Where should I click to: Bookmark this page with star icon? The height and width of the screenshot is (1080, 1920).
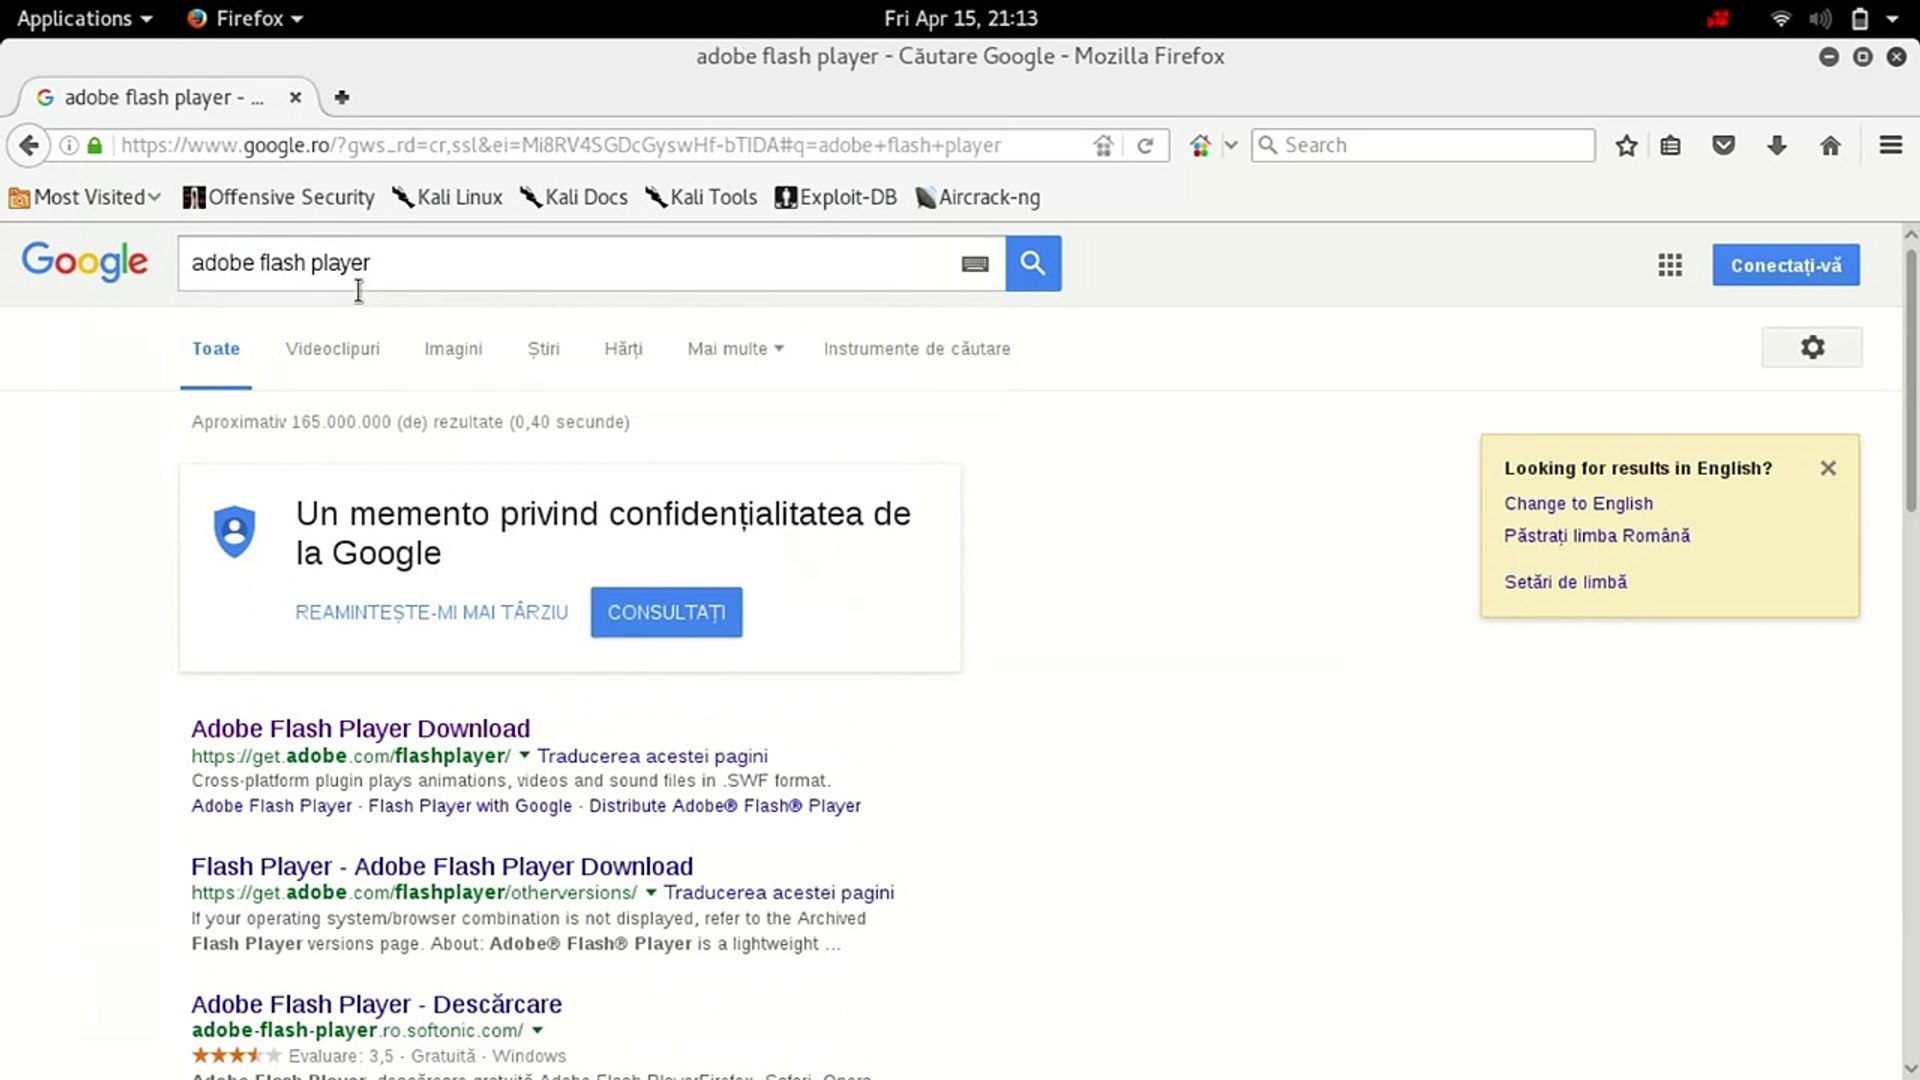click(1626, 146)
